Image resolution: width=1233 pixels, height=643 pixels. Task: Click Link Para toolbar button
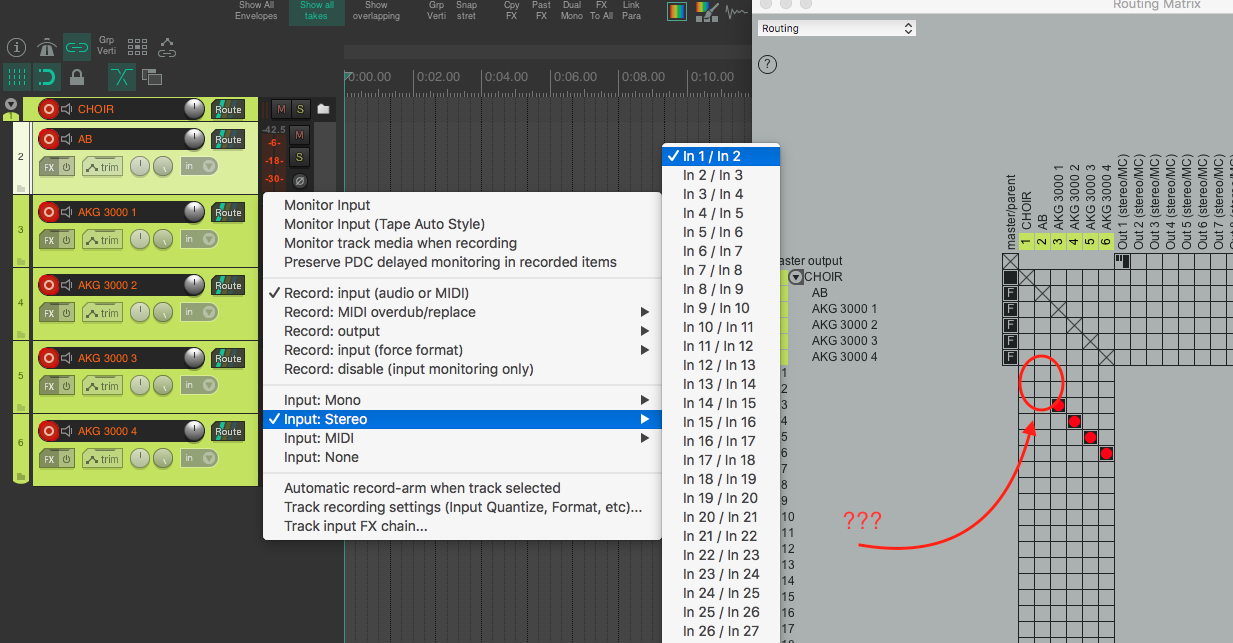[631, 11]
